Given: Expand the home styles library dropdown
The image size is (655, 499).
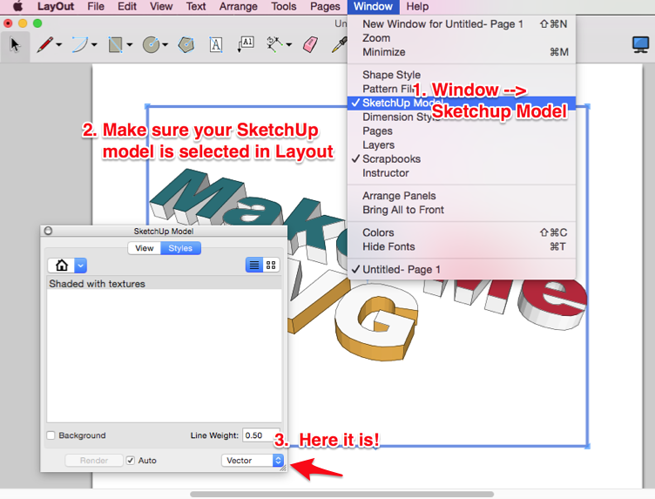Looking at the screenshot, I should [x=81, y=265].
